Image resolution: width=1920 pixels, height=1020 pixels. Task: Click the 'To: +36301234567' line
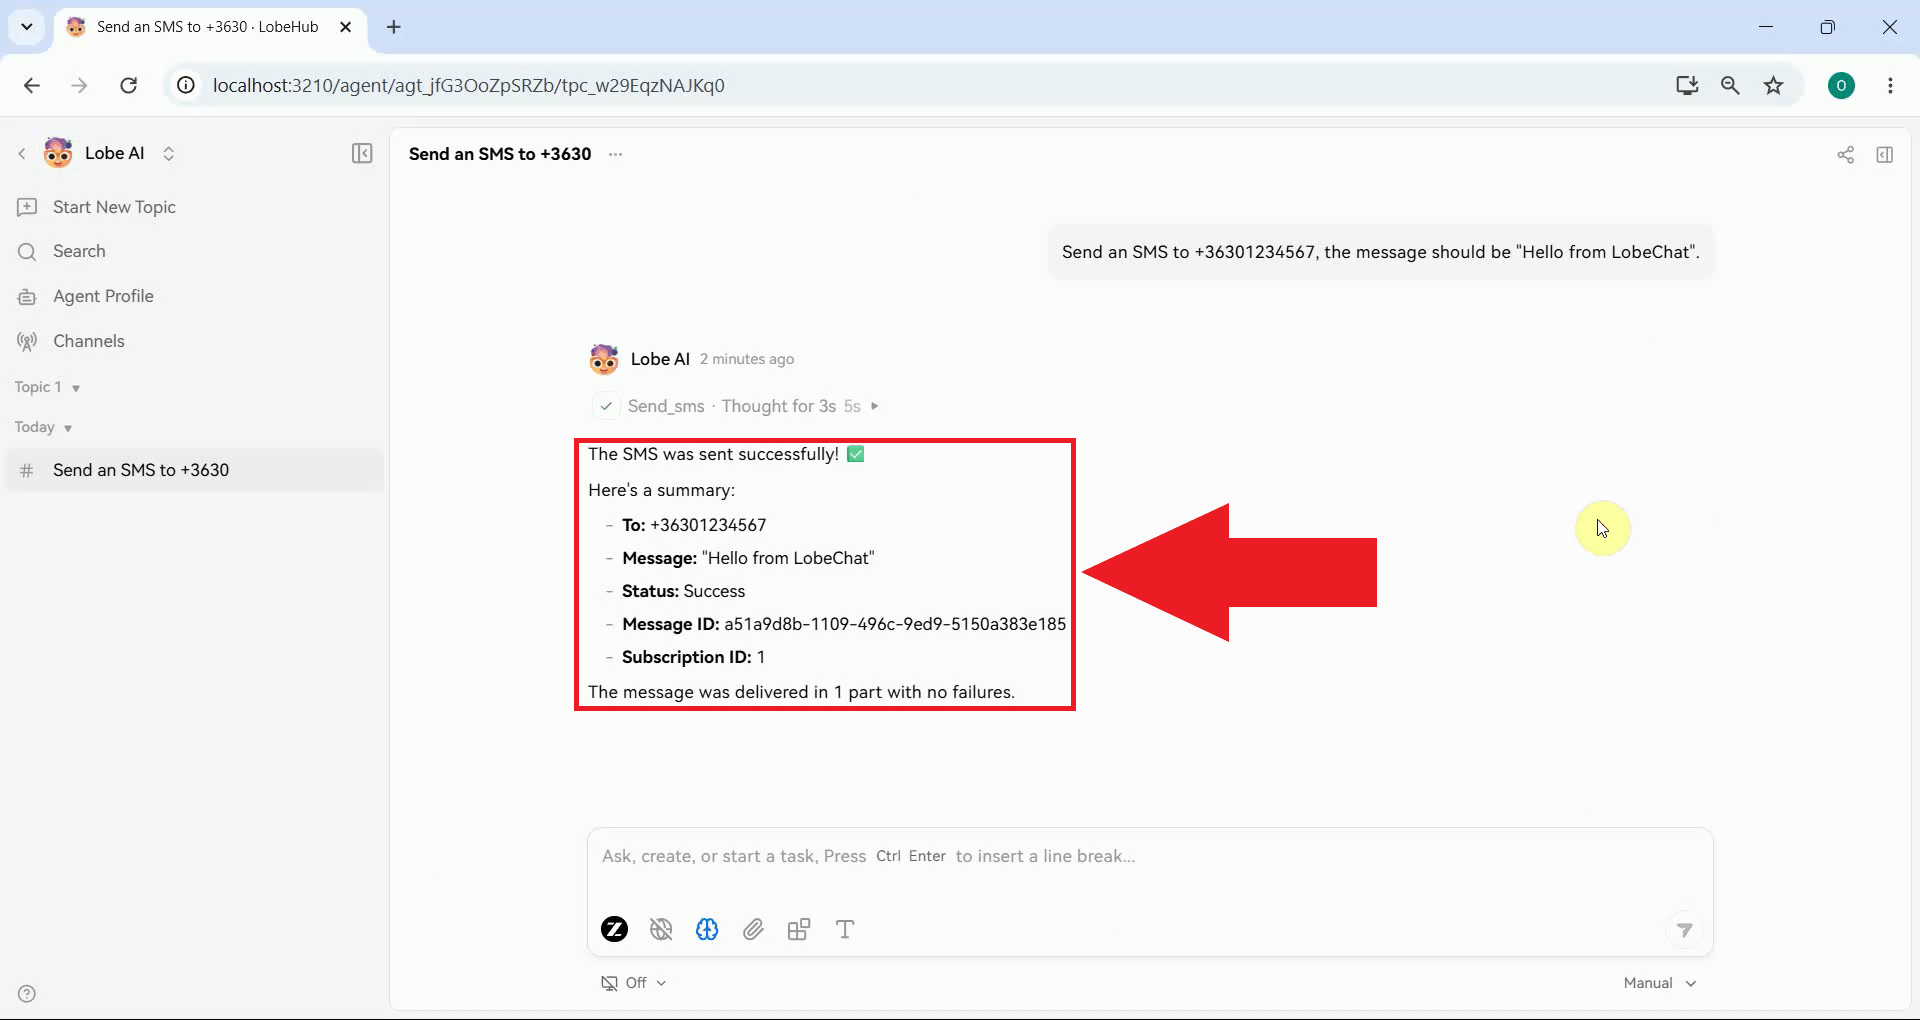point(694,525)
